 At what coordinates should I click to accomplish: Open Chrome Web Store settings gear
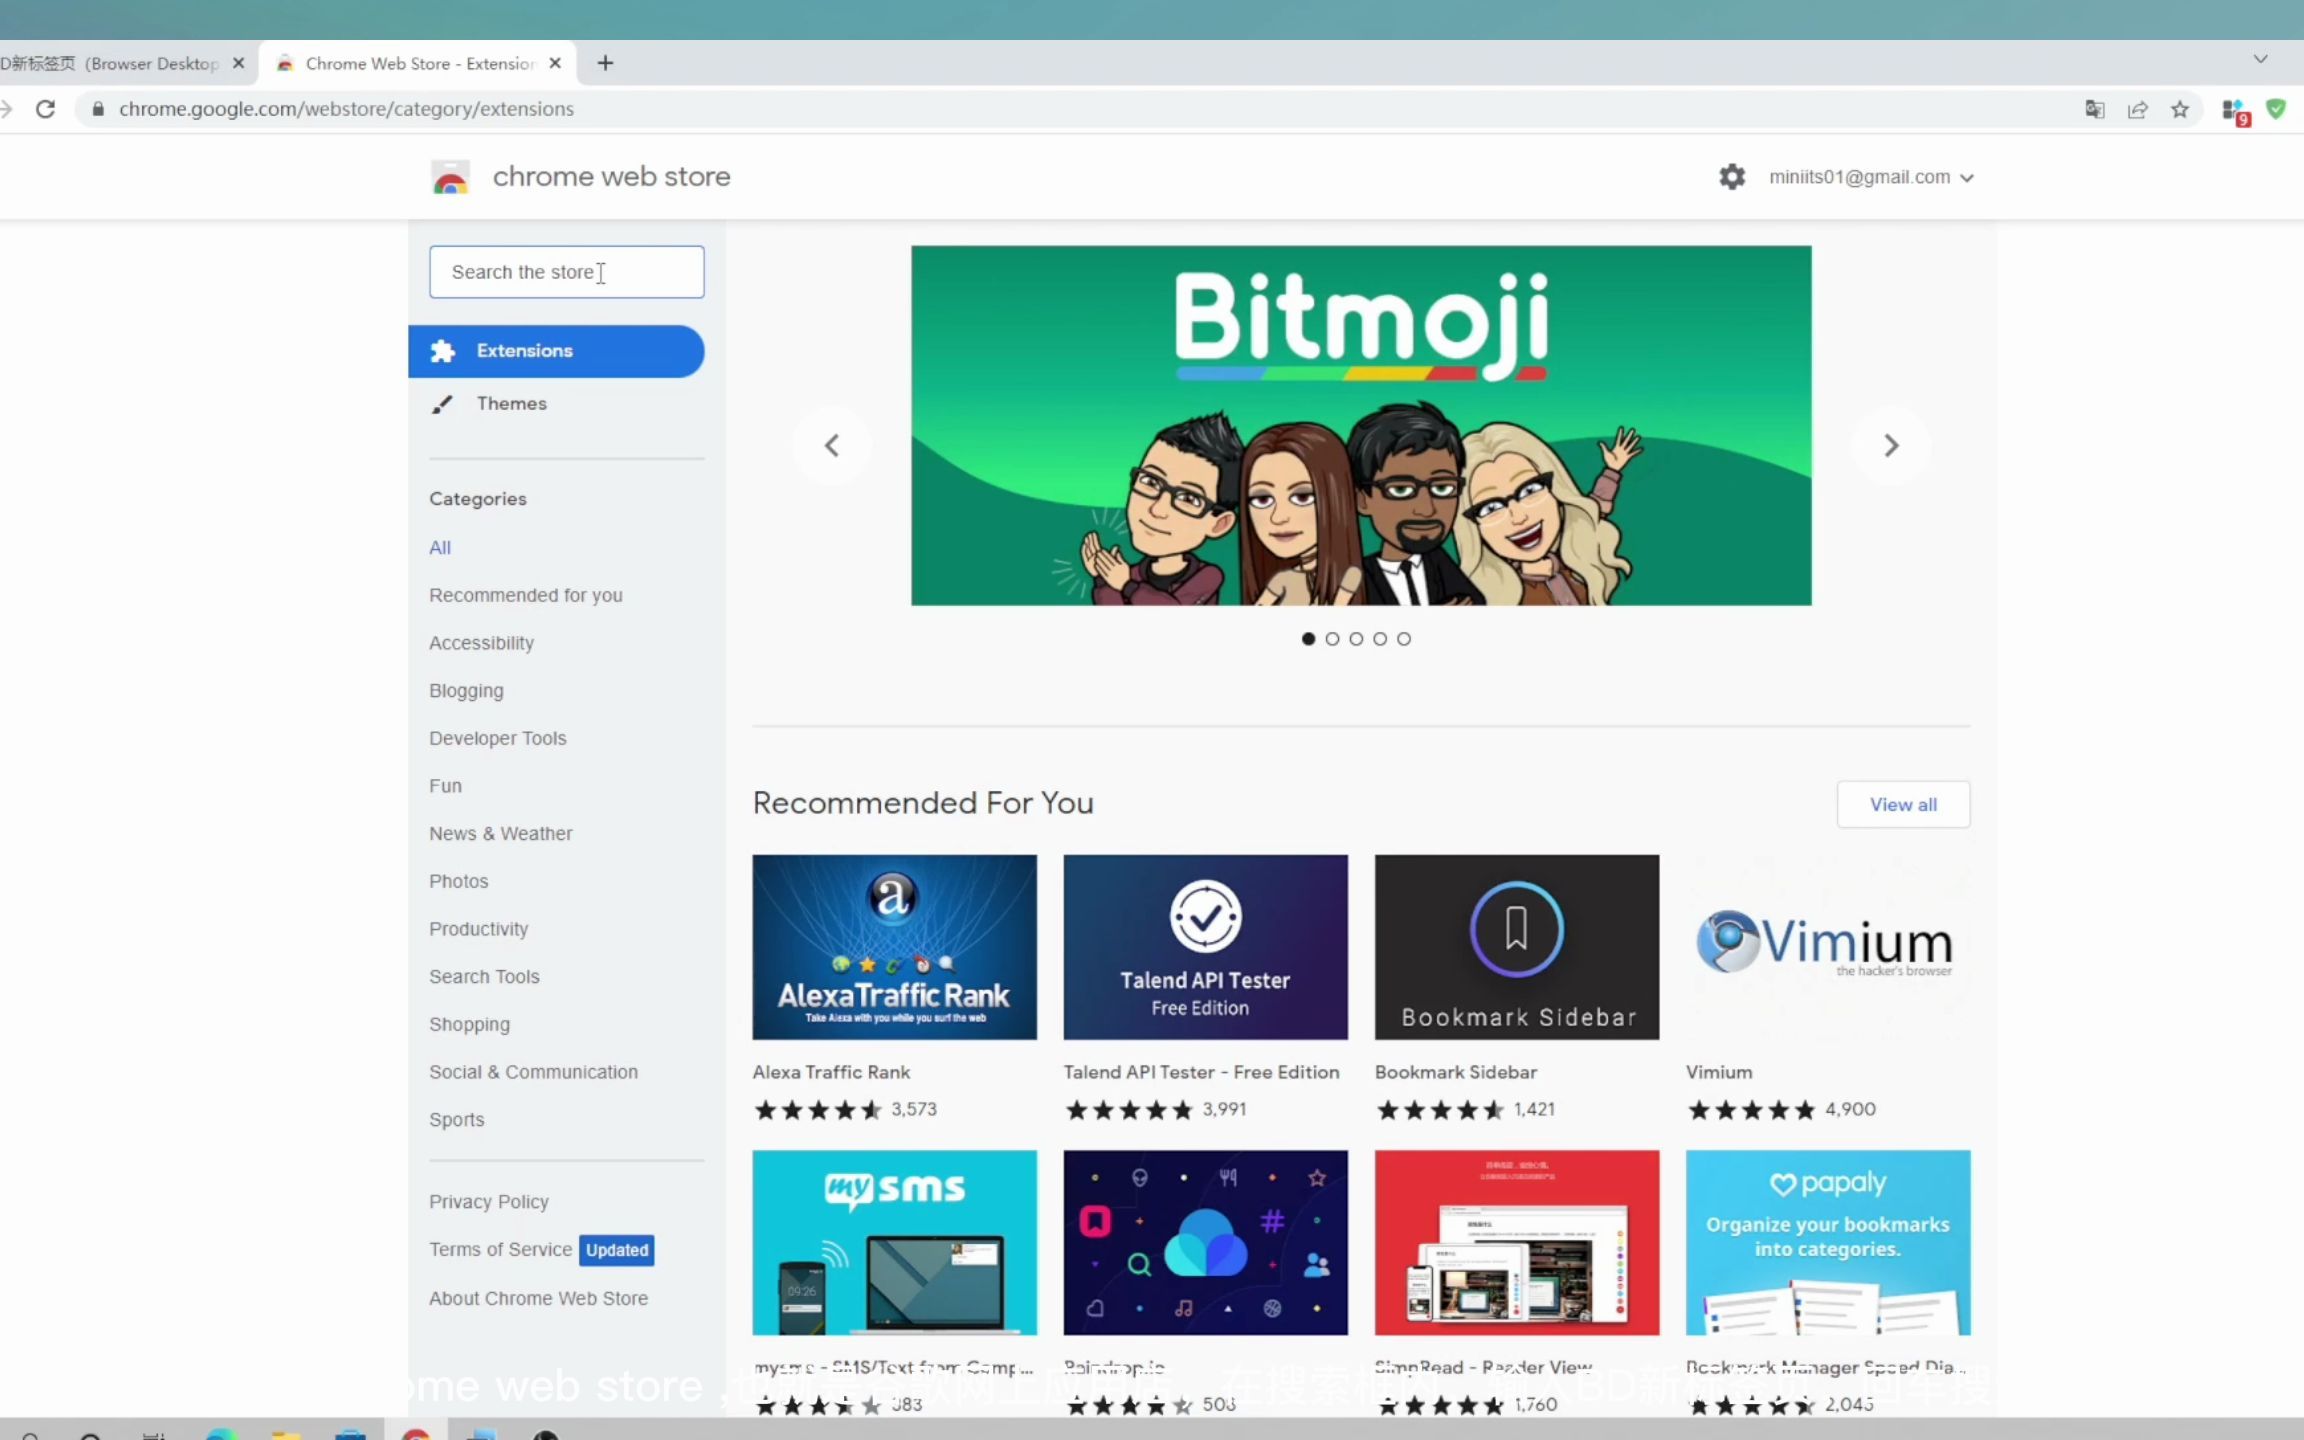pos(1732,176)
